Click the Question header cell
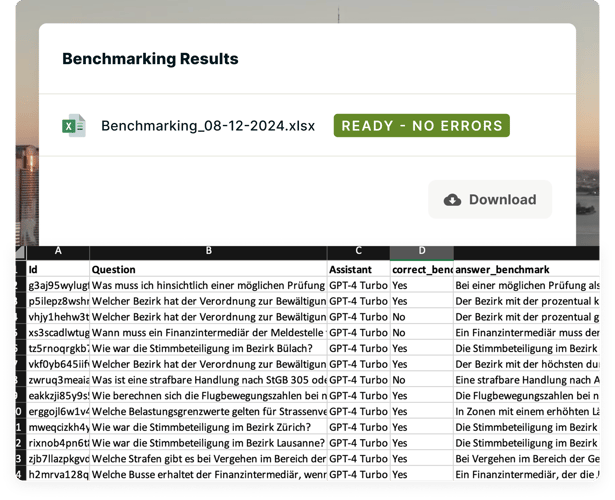 tap(208, 269)
